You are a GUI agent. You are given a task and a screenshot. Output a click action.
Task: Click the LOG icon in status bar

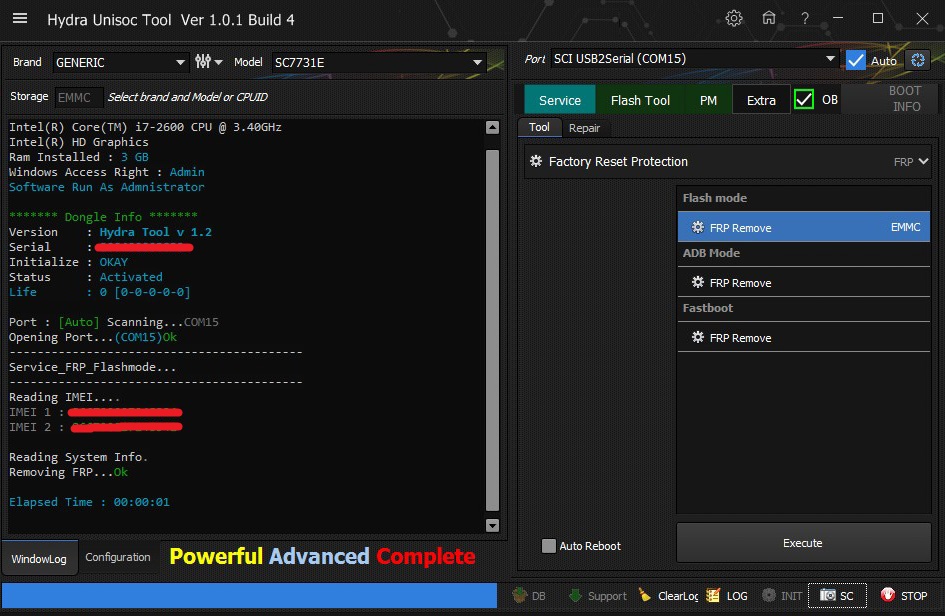pos(713,596)
